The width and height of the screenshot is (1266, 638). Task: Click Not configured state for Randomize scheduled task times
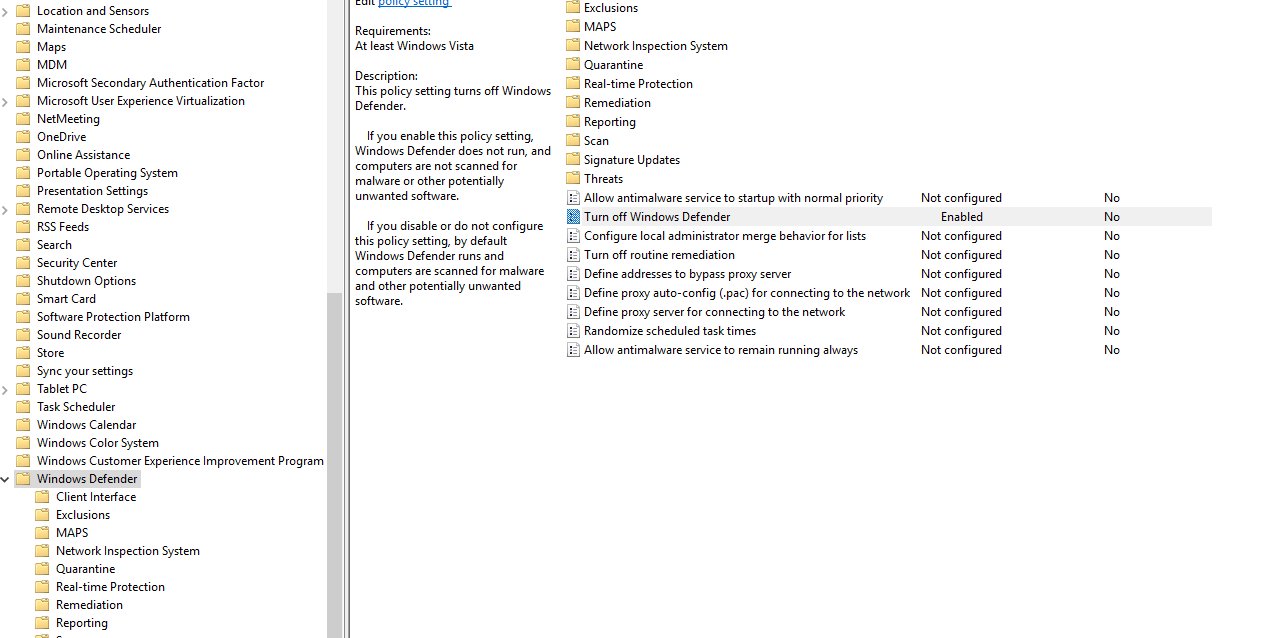click(x=961, y=331)
